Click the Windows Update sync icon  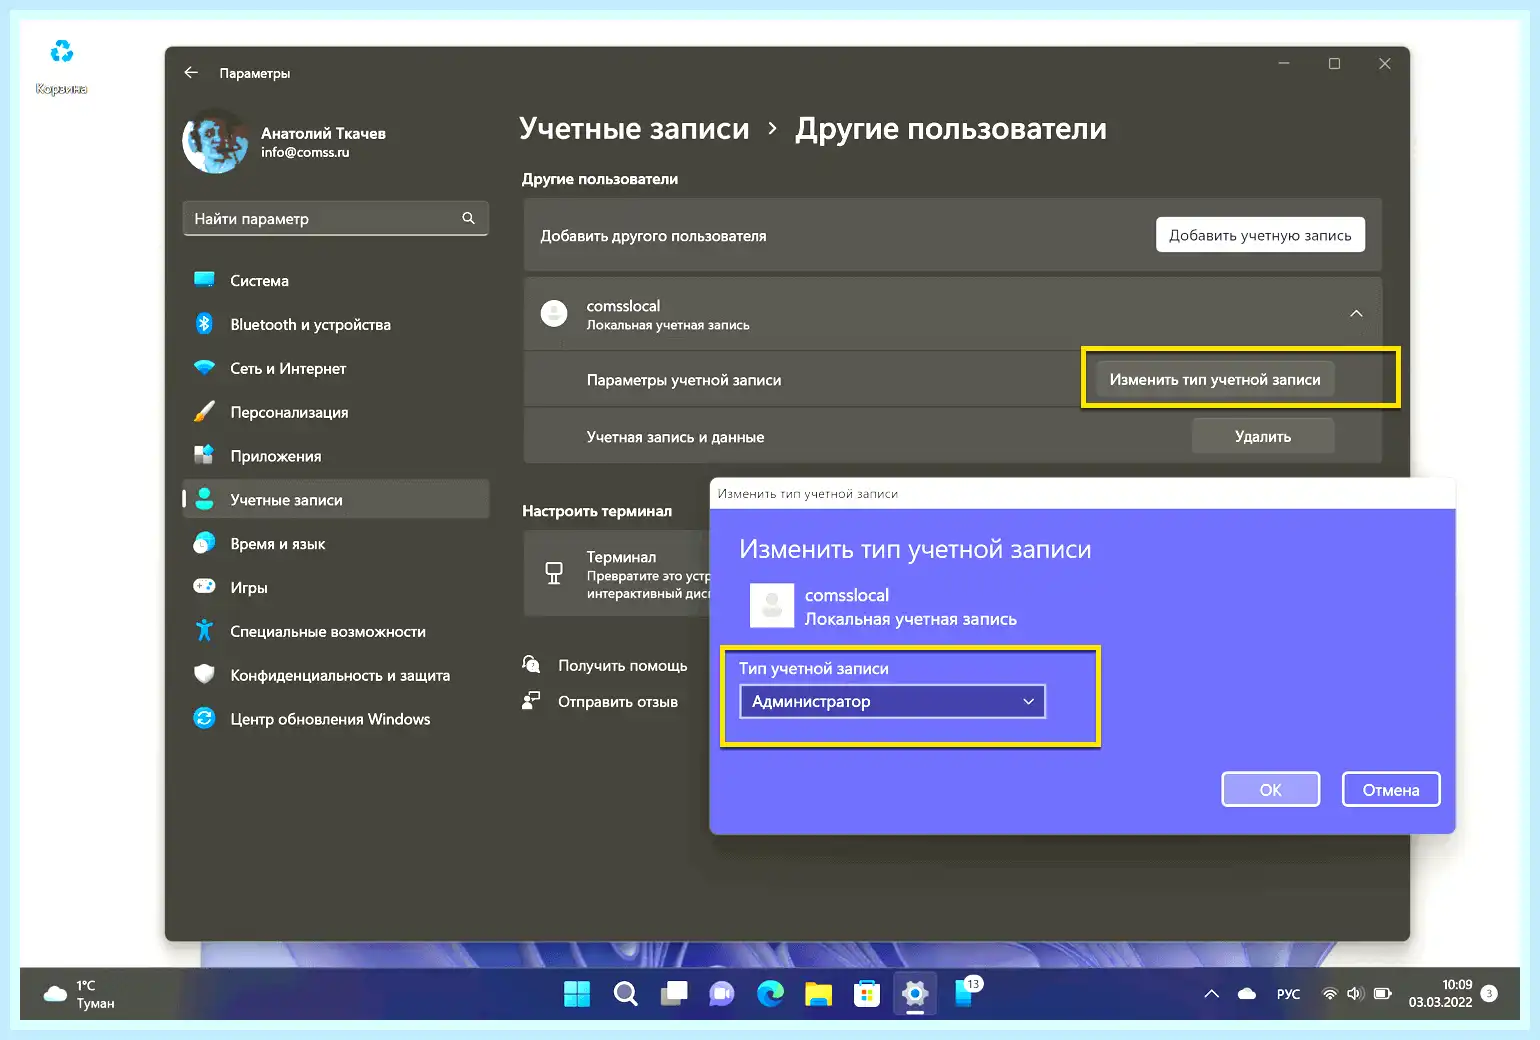[204, 718]
